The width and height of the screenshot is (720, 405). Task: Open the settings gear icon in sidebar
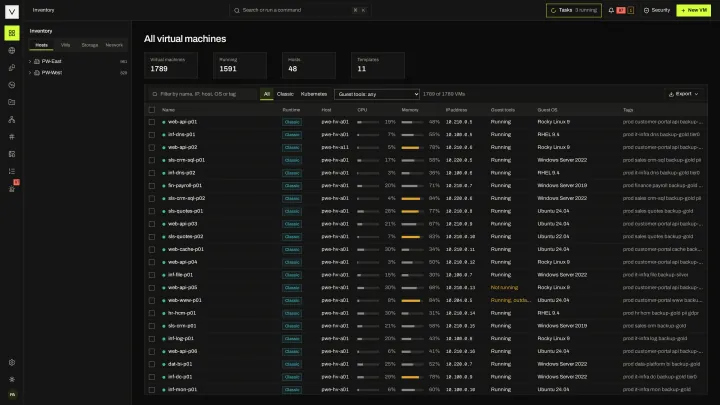(x=12, y=362)
